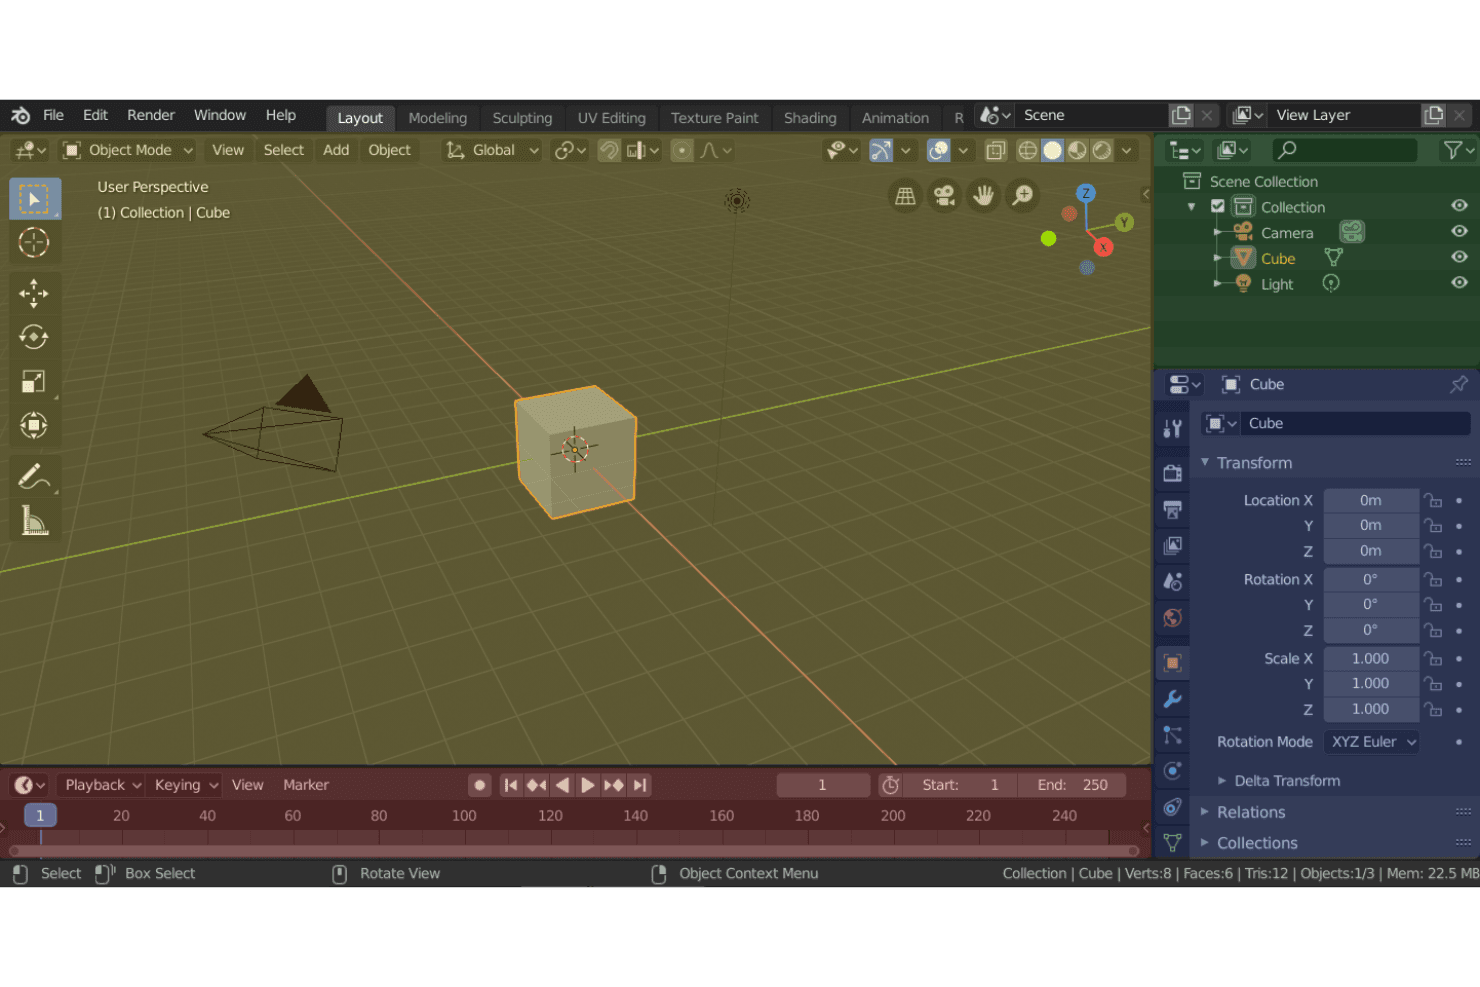This screenshot has width=1480, height=987.
Task: Hide the Light with its eye icon
Action: point(1459,283)
